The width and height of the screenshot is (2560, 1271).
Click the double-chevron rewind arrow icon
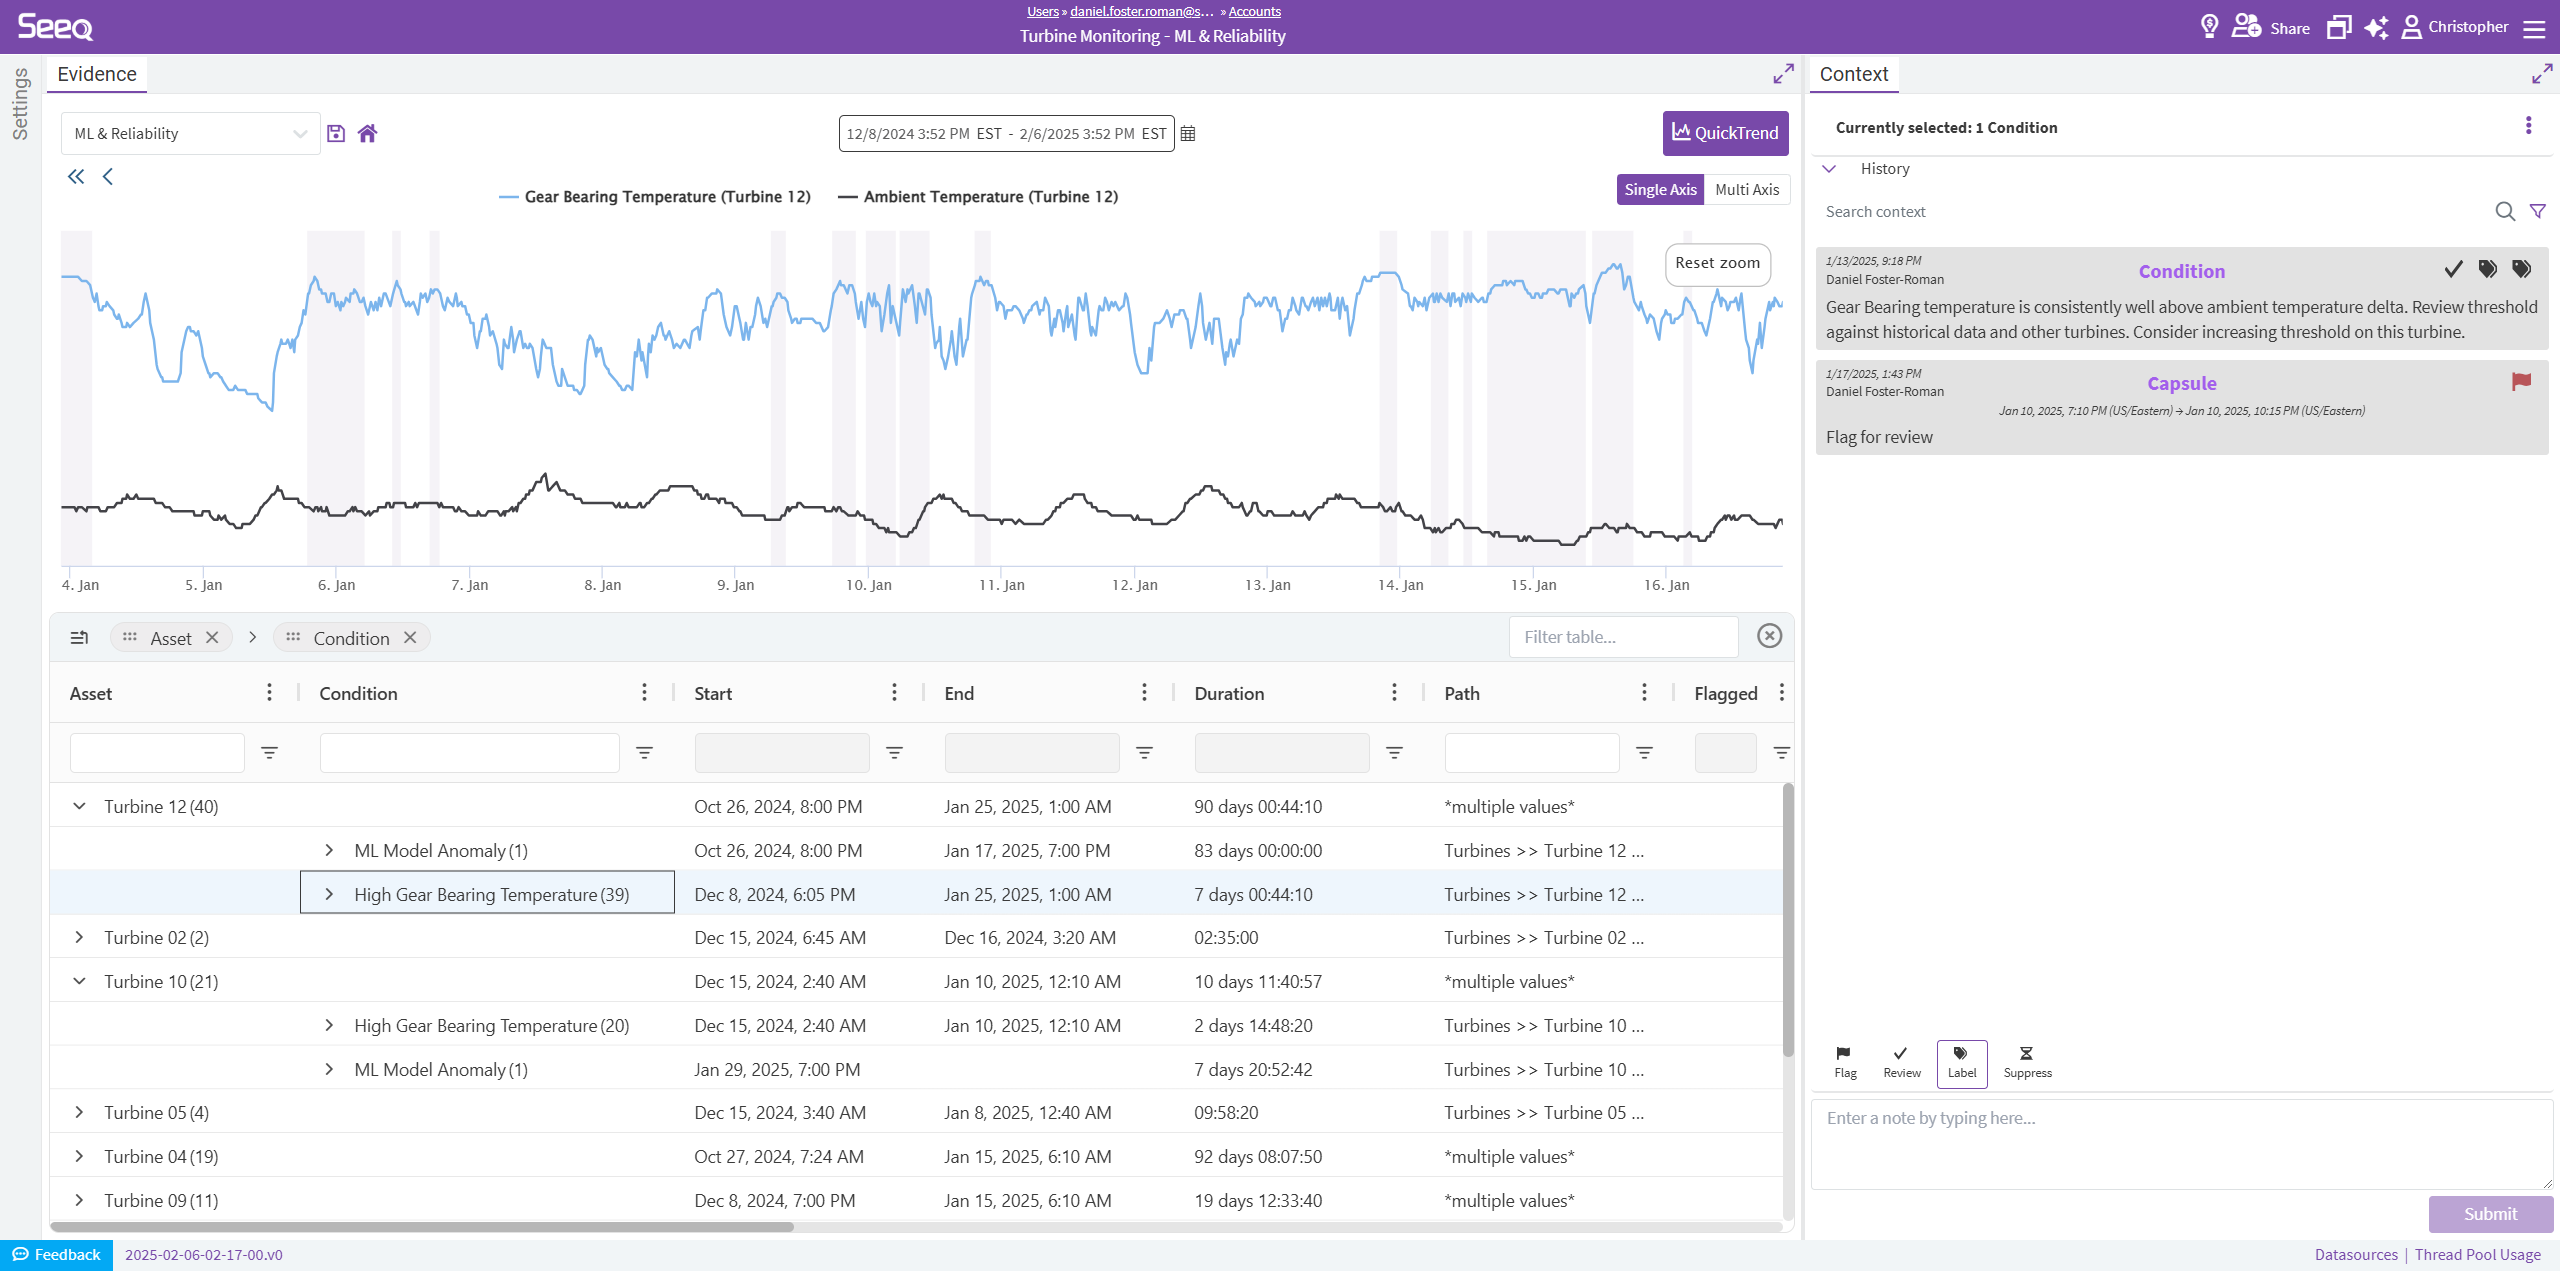point(76,177)
